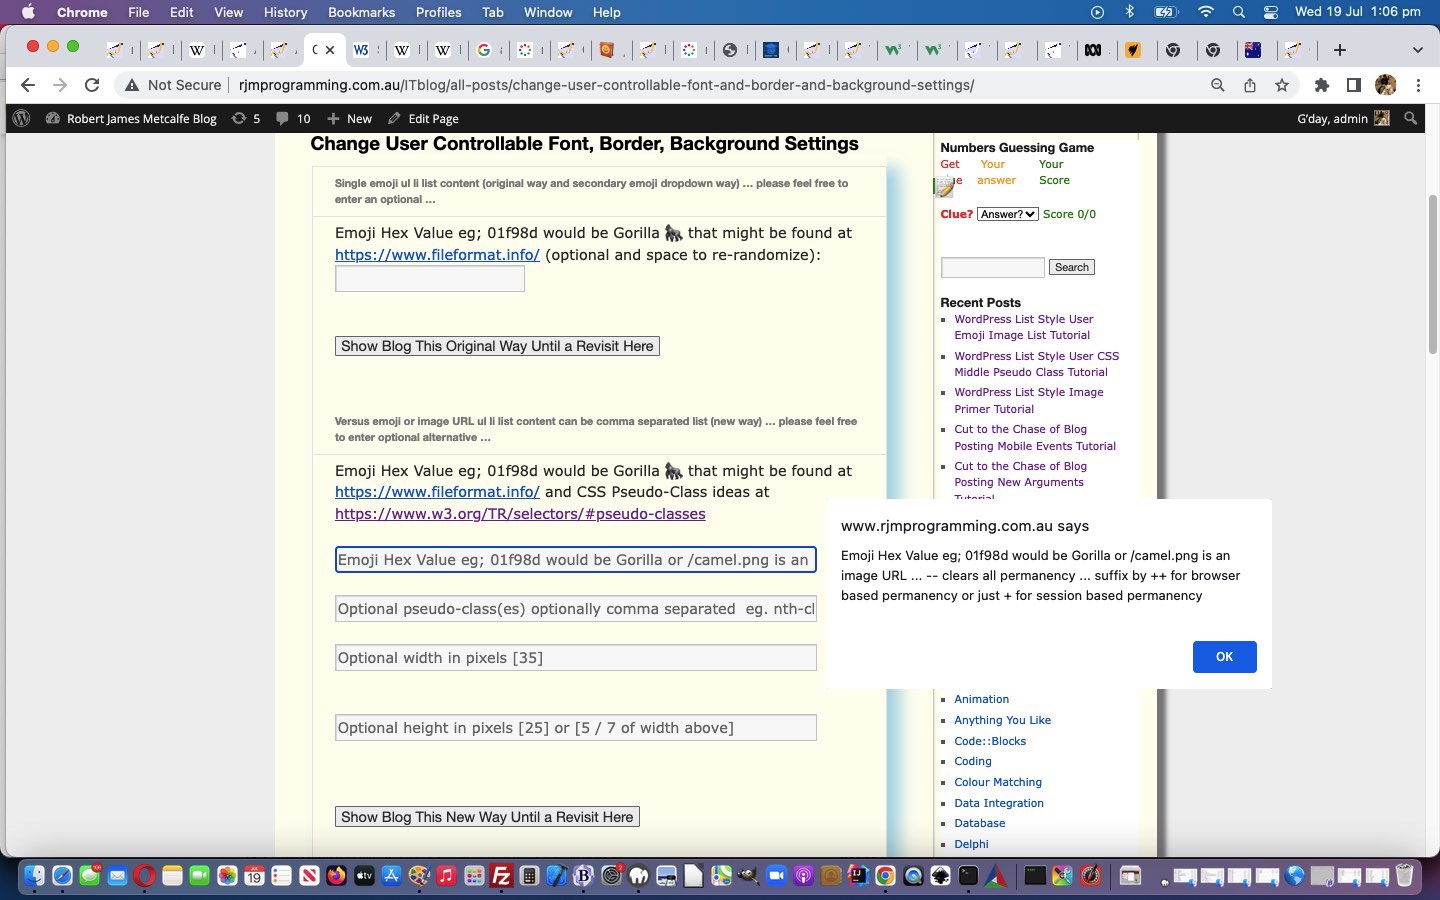Click the pencil notepad image in sidebar
The image size is (1440, 900).
click(944, 187)
